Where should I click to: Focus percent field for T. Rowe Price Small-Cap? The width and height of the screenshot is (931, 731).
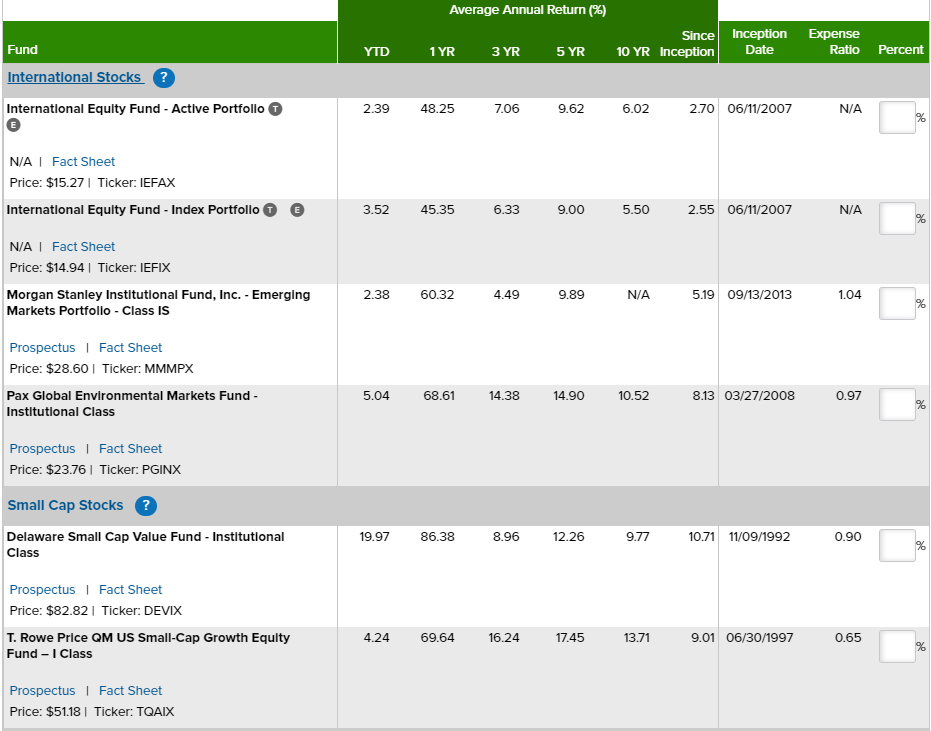(897, 647)
